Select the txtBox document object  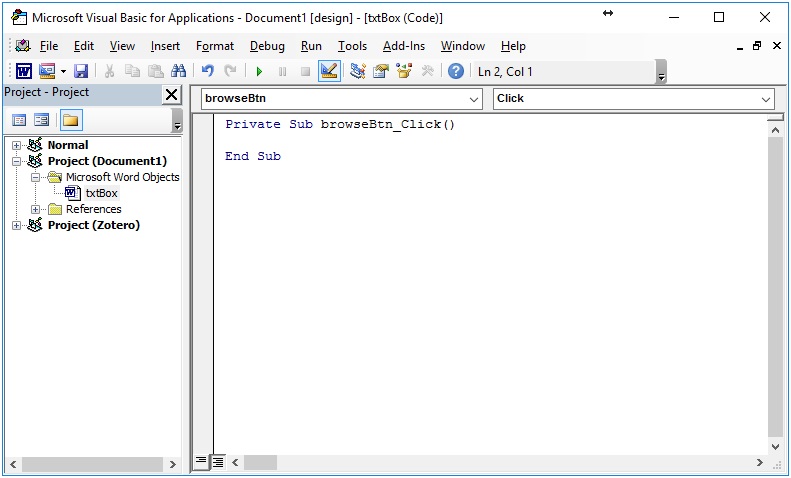101,193
